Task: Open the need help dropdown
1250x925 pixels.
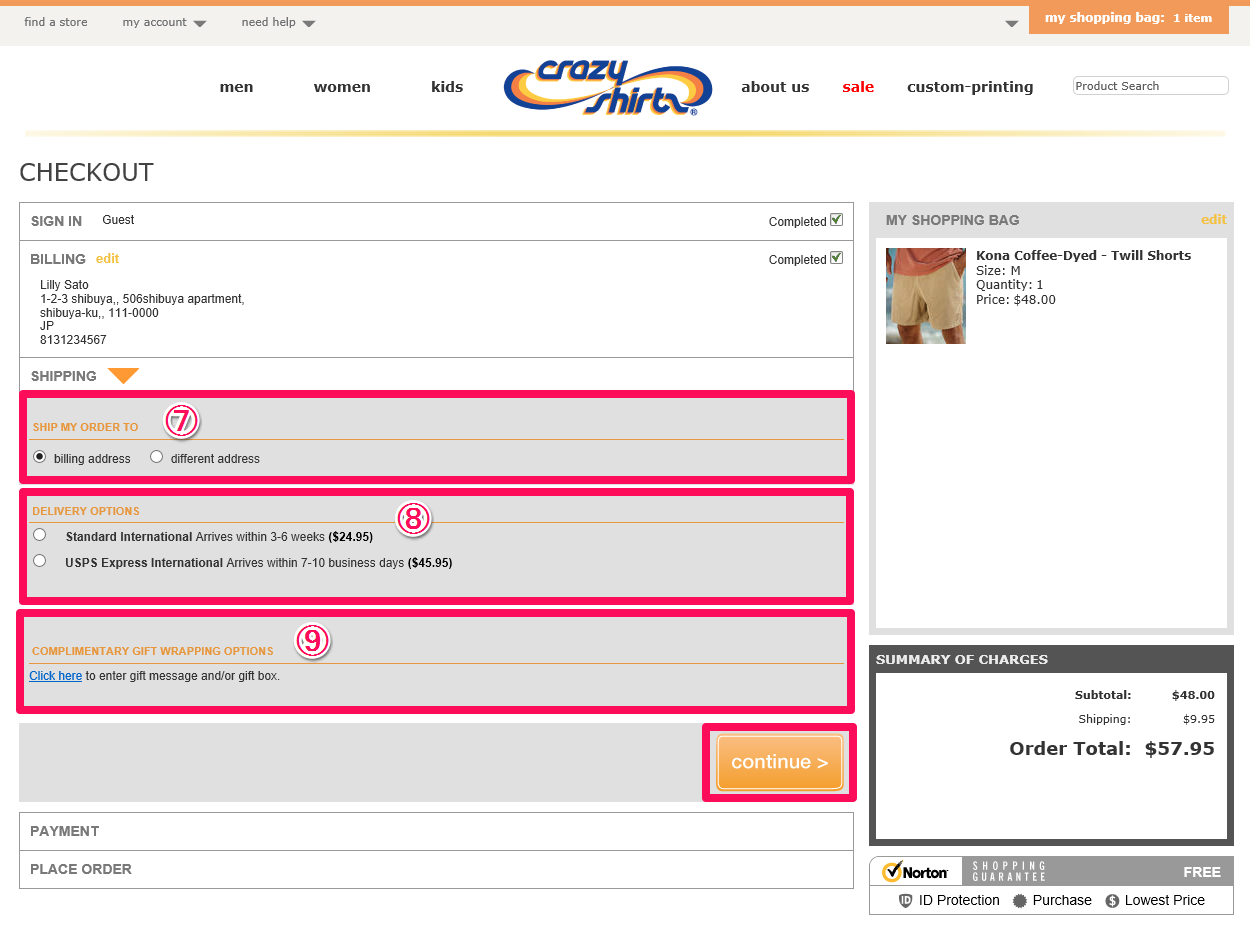Action: (x=278, y=22)
